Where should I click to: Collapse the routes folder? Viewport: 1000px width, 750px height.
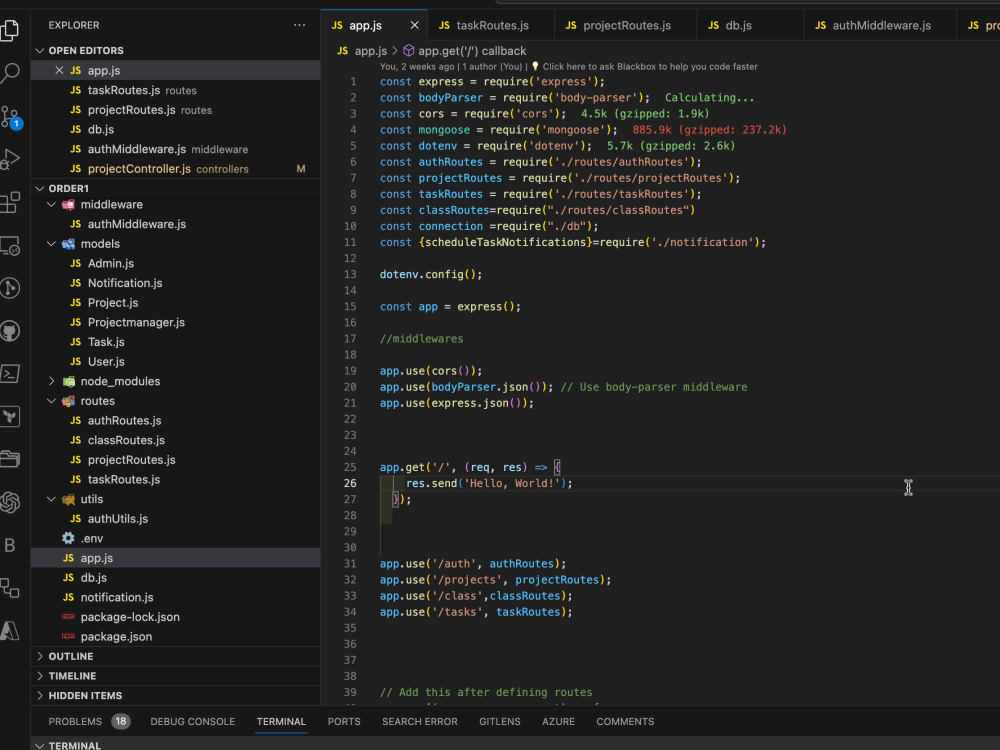click(52, 401)
